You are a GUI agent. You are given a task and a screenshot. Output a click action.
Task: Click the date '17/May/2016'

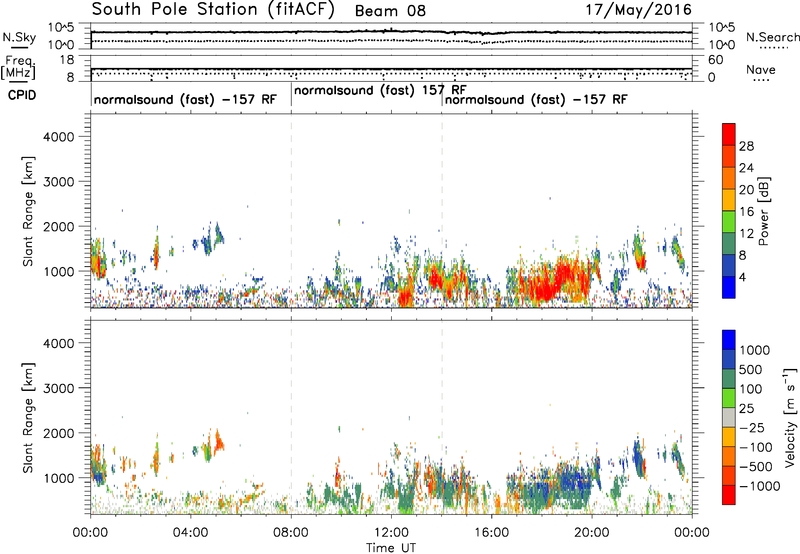click(638, 9)
